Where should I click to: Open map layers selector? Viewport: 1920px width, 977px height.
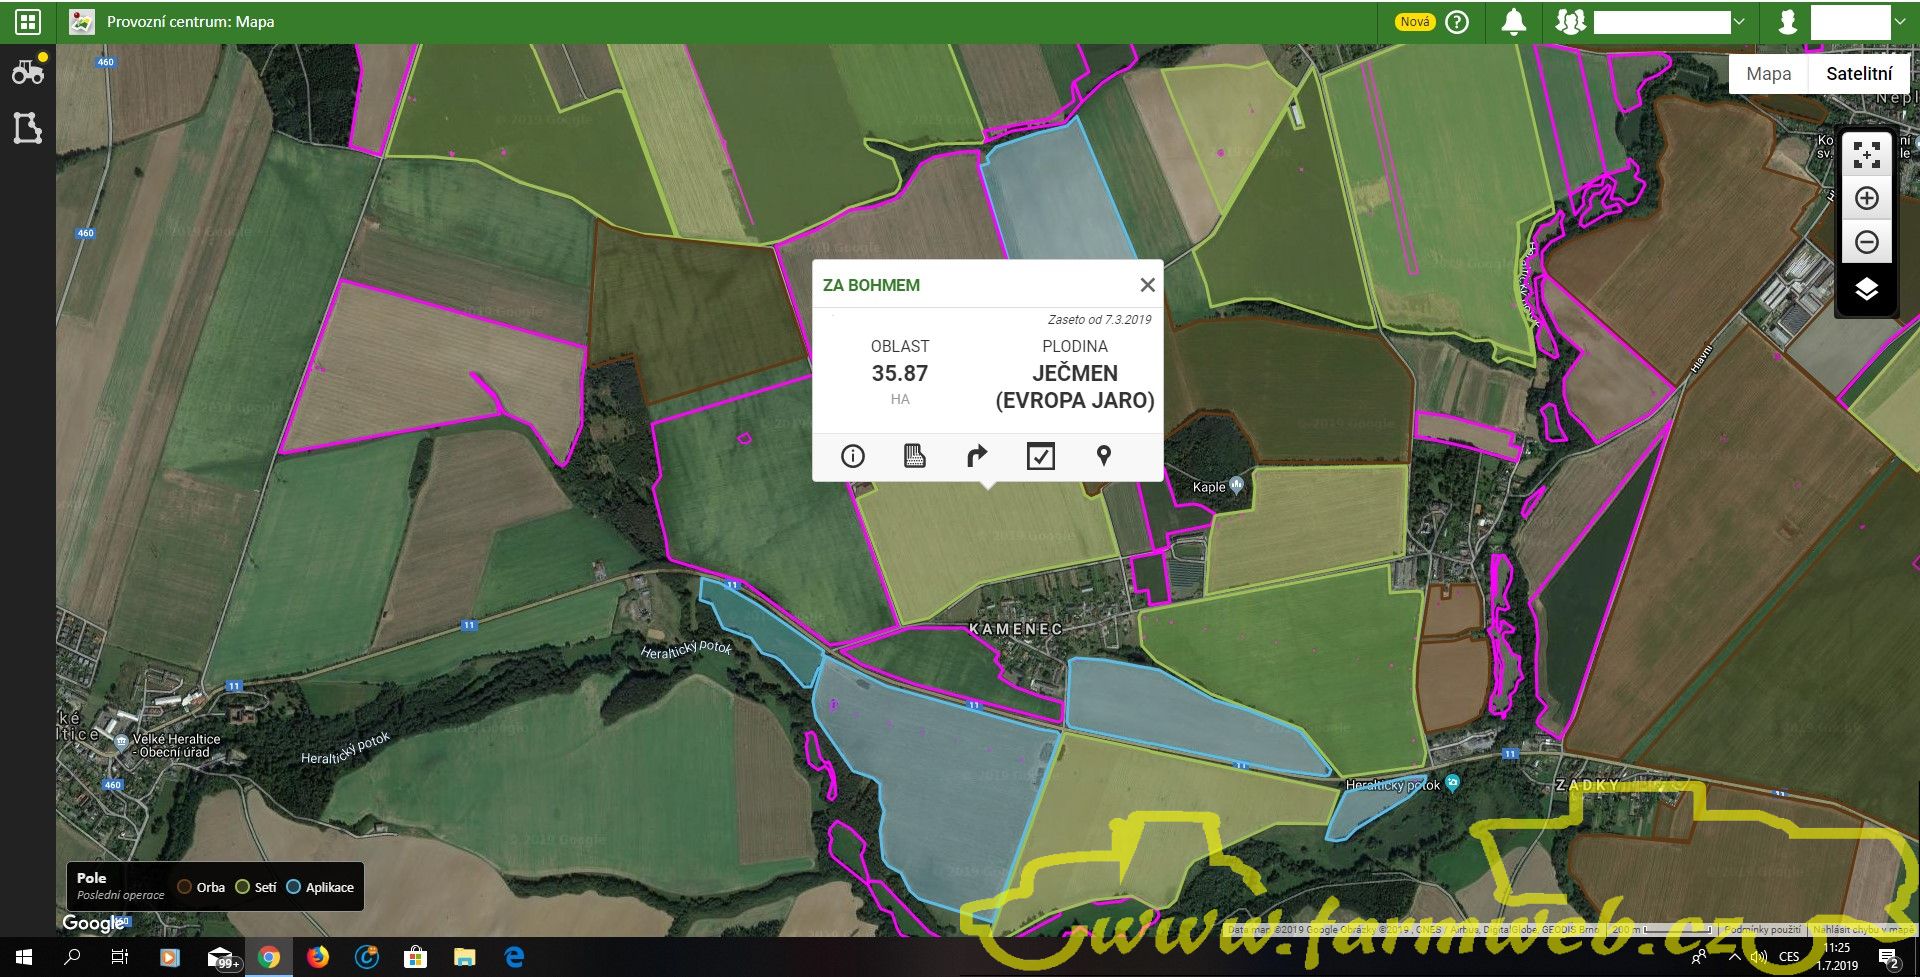pos(1866,290)
